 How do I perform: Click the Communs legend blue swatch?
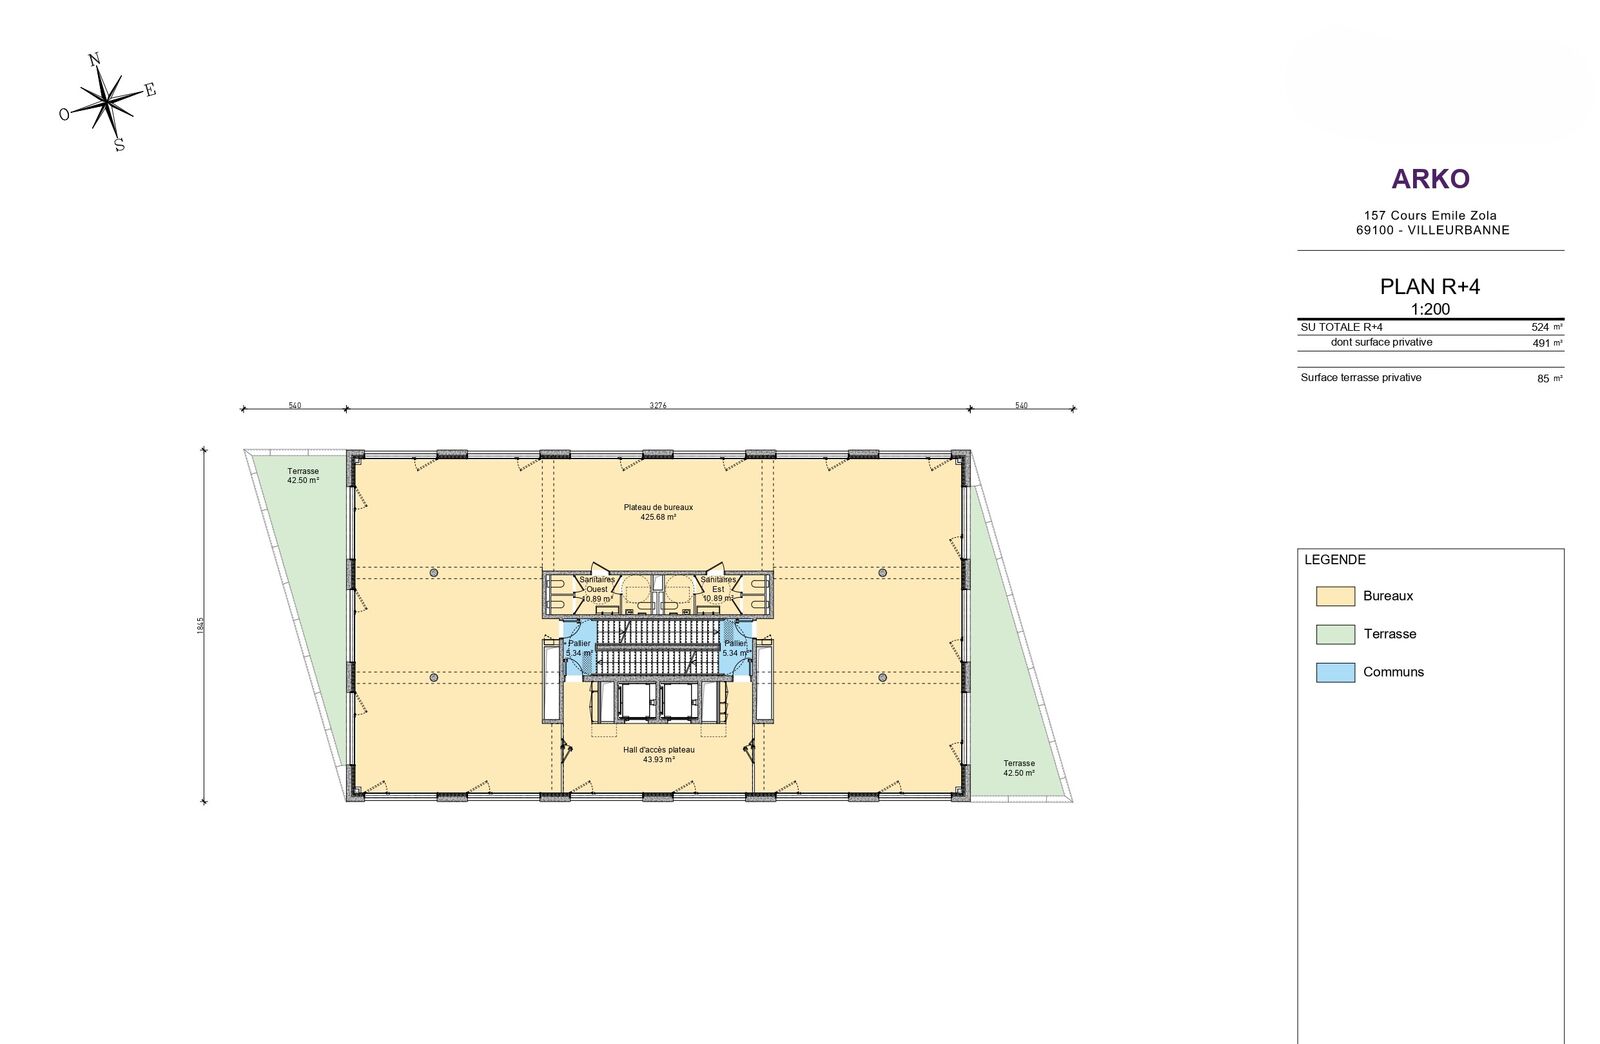point(1335,672)
